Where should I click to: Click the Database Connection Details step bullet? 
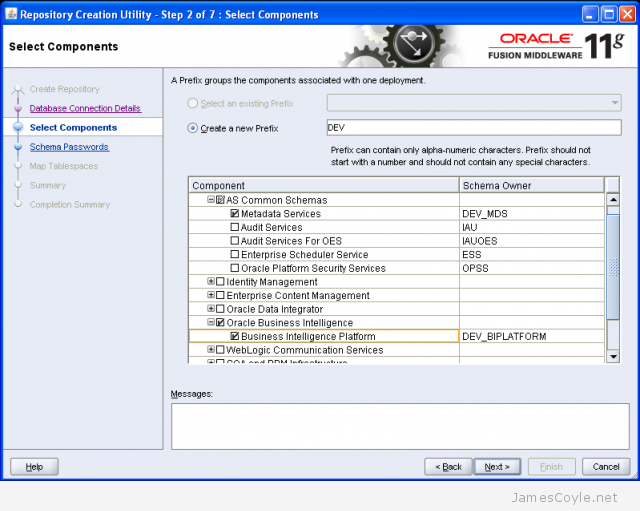pos(18,109)
